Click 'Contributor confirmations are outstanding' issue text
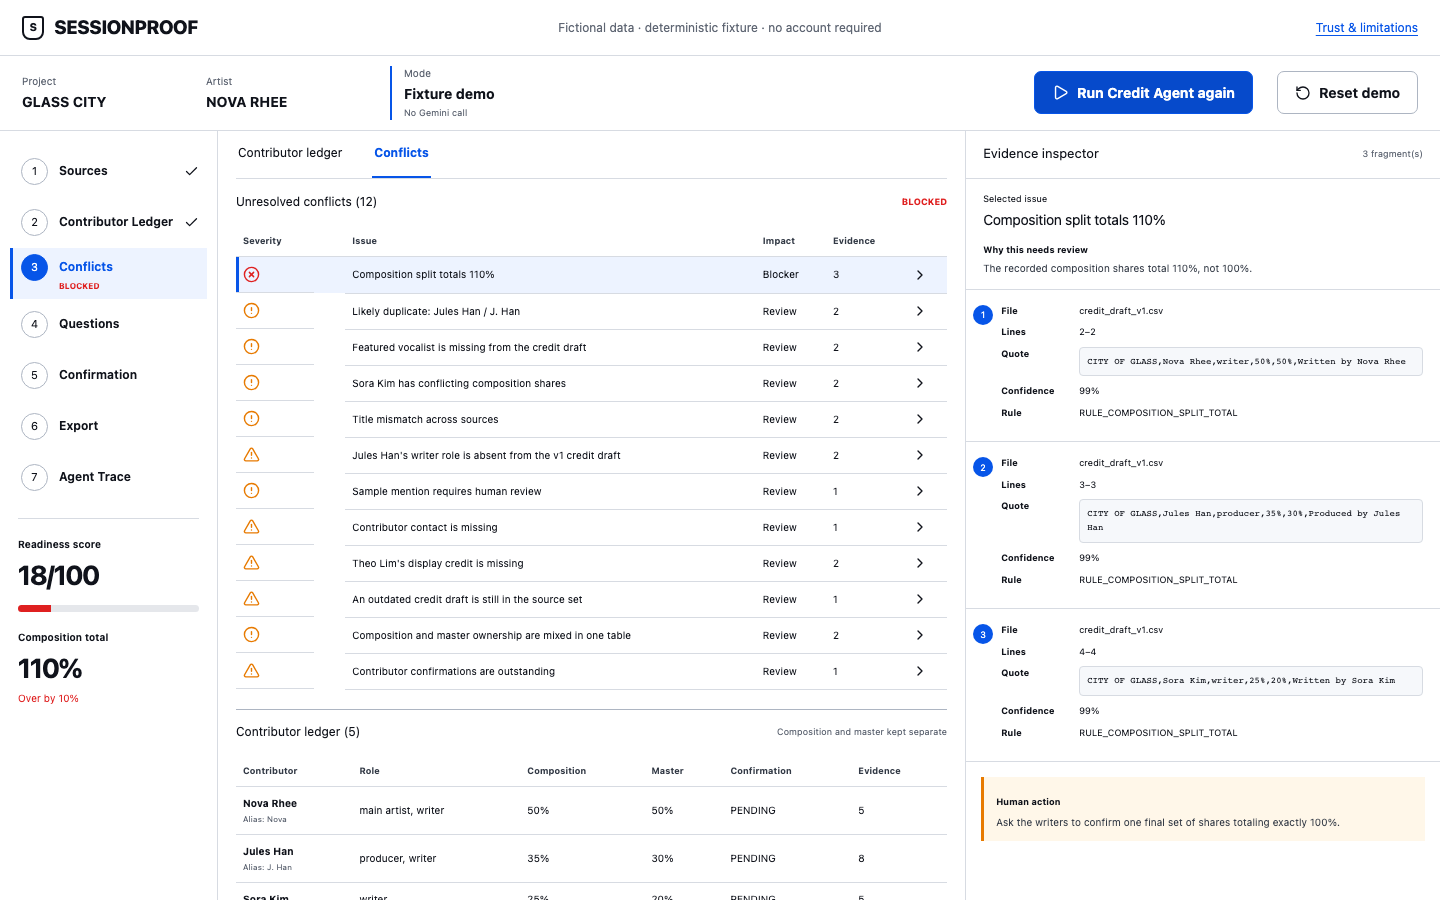This screenshot has width=1440, height=900. (453, 672)
